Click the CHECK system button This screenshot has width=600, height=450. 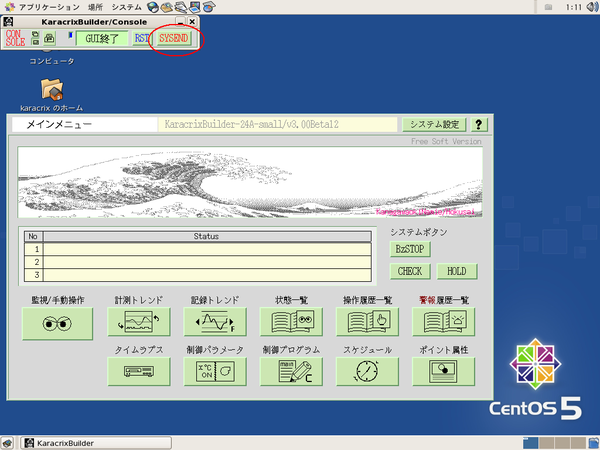[410, 271]
